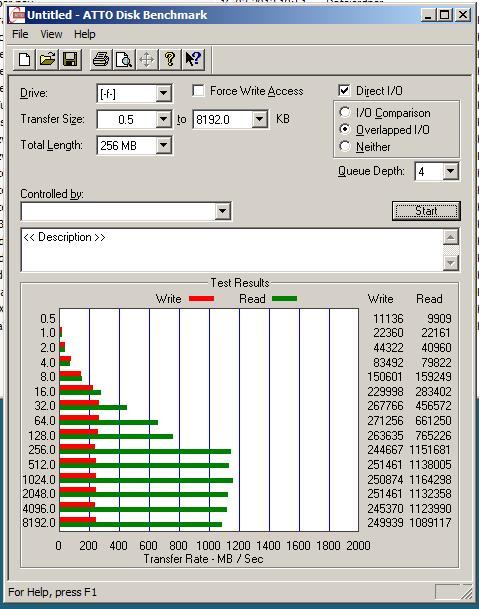The image size is (479, 609).
Task: Click the Write column header in results
Action: 380,299
